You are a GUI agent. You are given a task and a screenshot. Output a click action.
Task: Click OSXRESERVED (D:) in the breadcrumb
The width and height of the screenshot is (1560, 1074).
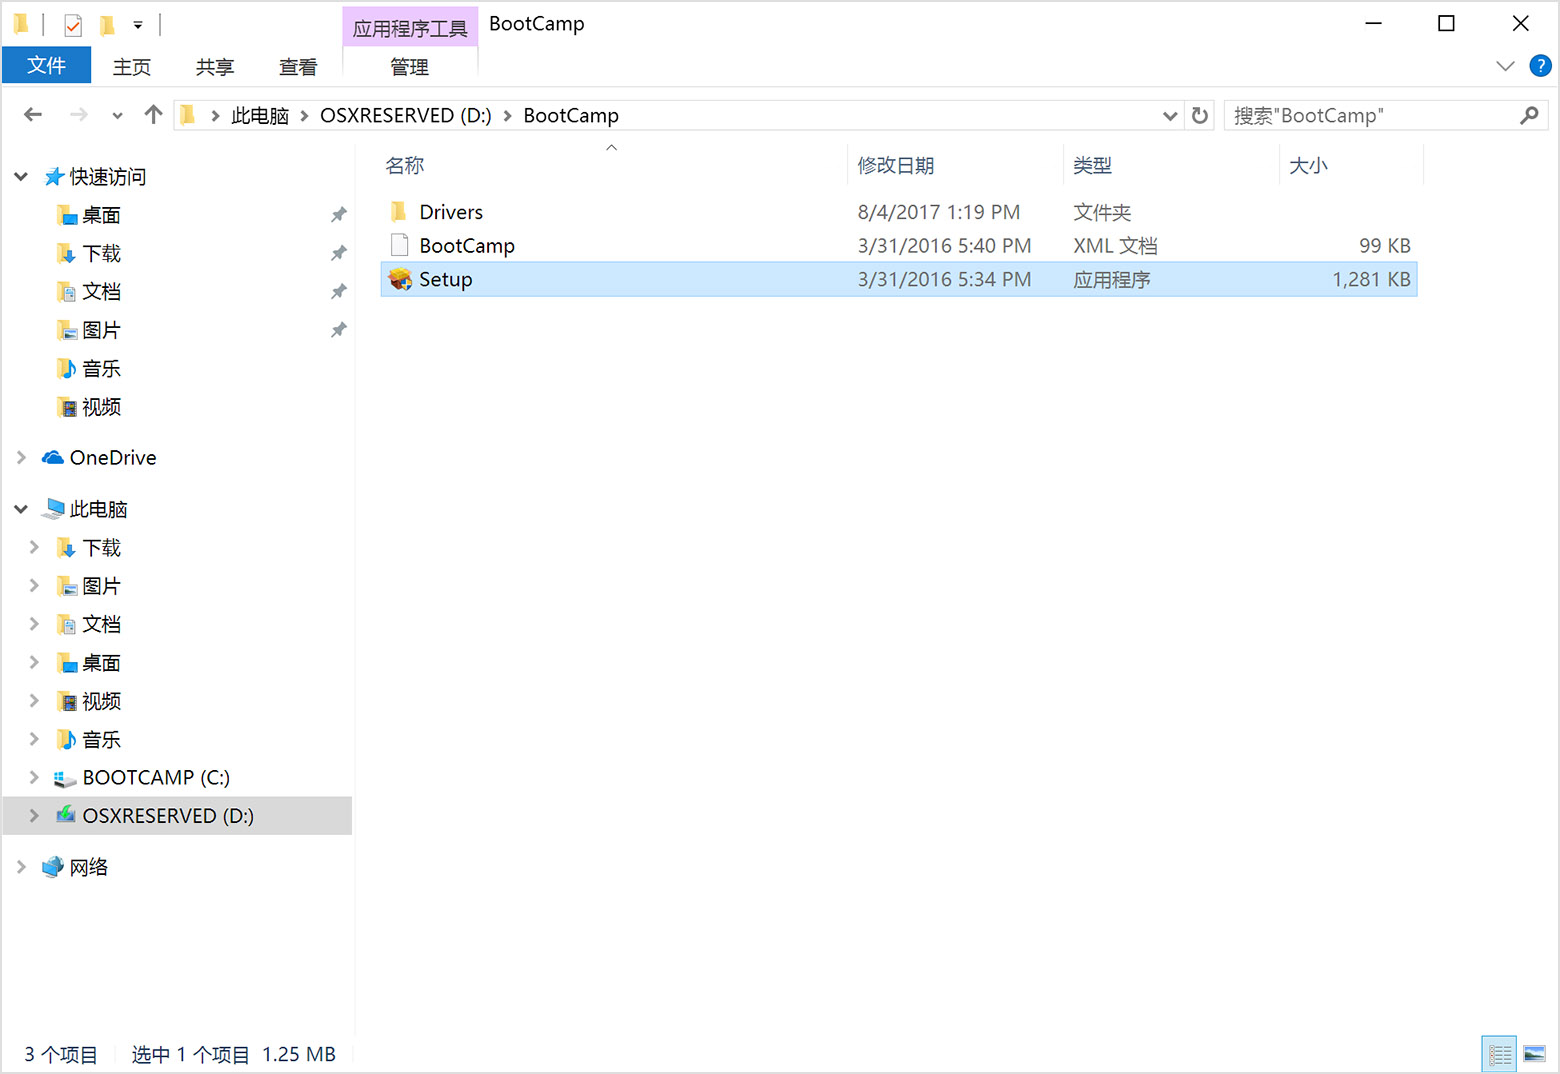coord(406,116)
